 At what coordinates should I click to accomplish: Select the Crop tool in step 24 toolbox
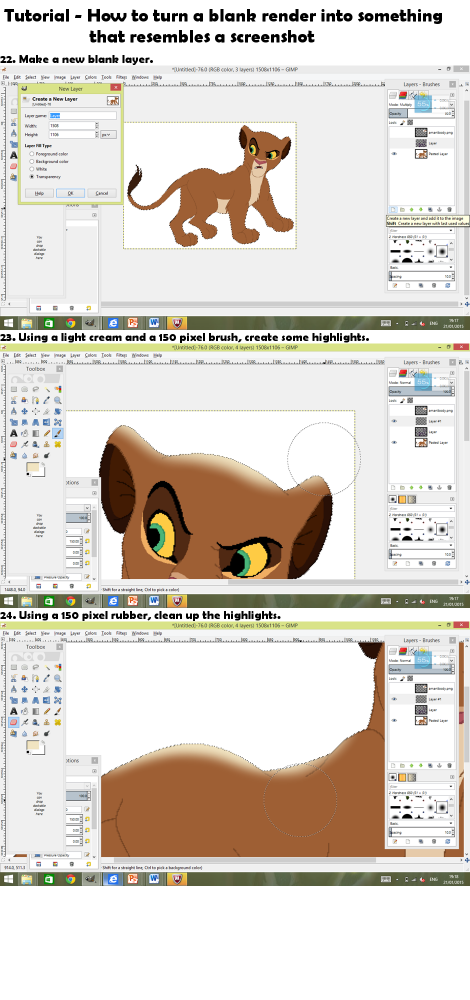pyautogui.click(x=47, y=689)
